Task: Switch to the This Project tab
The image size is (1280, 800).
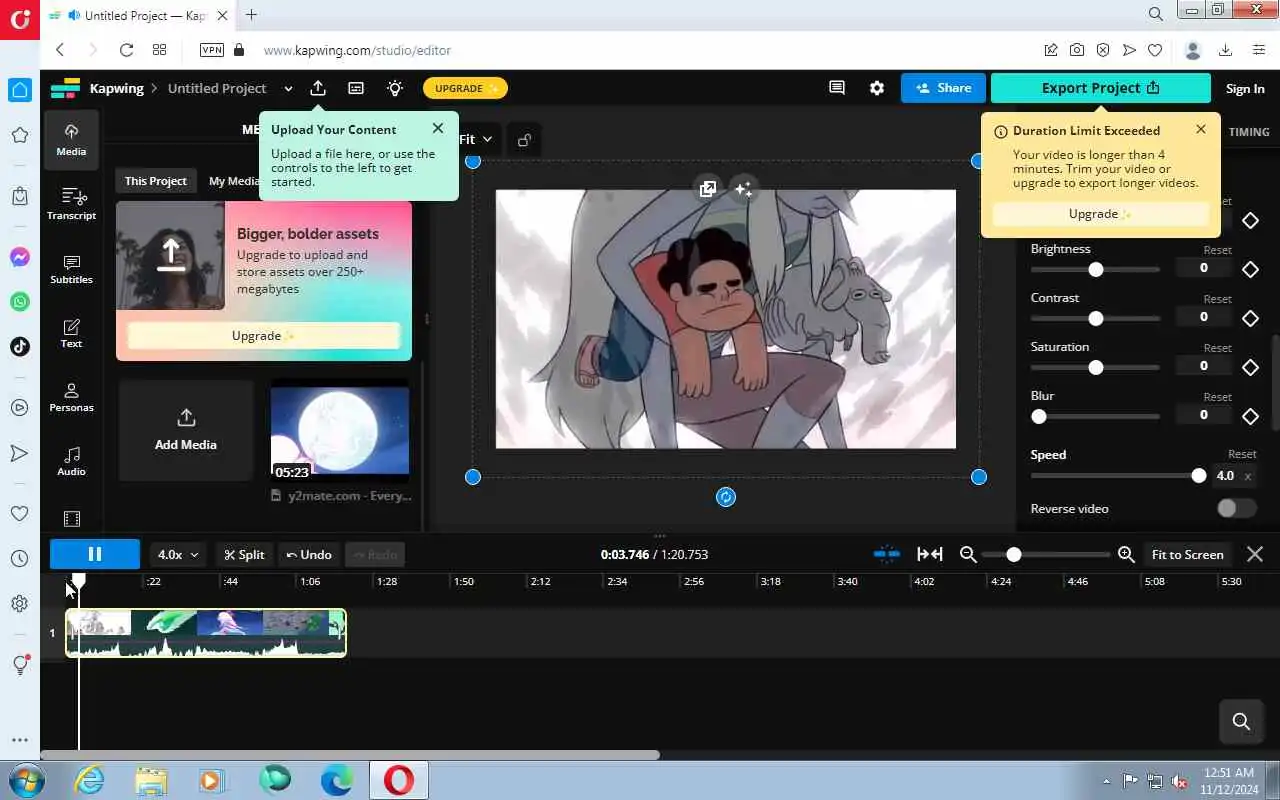Action: pyautogui.click(x=155, y=181)
